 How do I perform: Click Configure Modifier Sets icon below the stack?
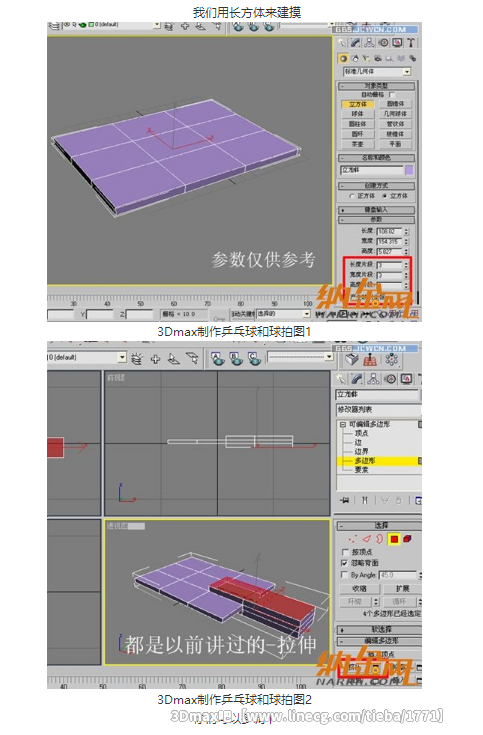tap(419, 500)
